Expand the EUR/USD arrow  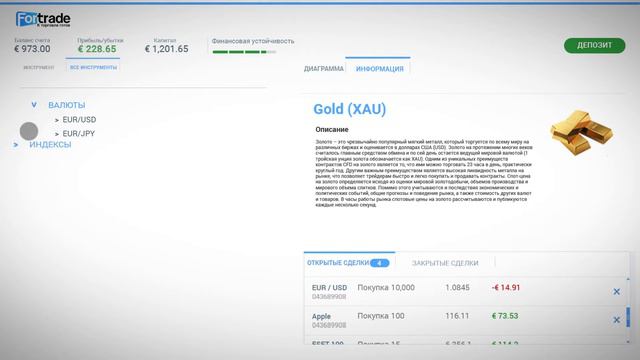click(57, 120)
